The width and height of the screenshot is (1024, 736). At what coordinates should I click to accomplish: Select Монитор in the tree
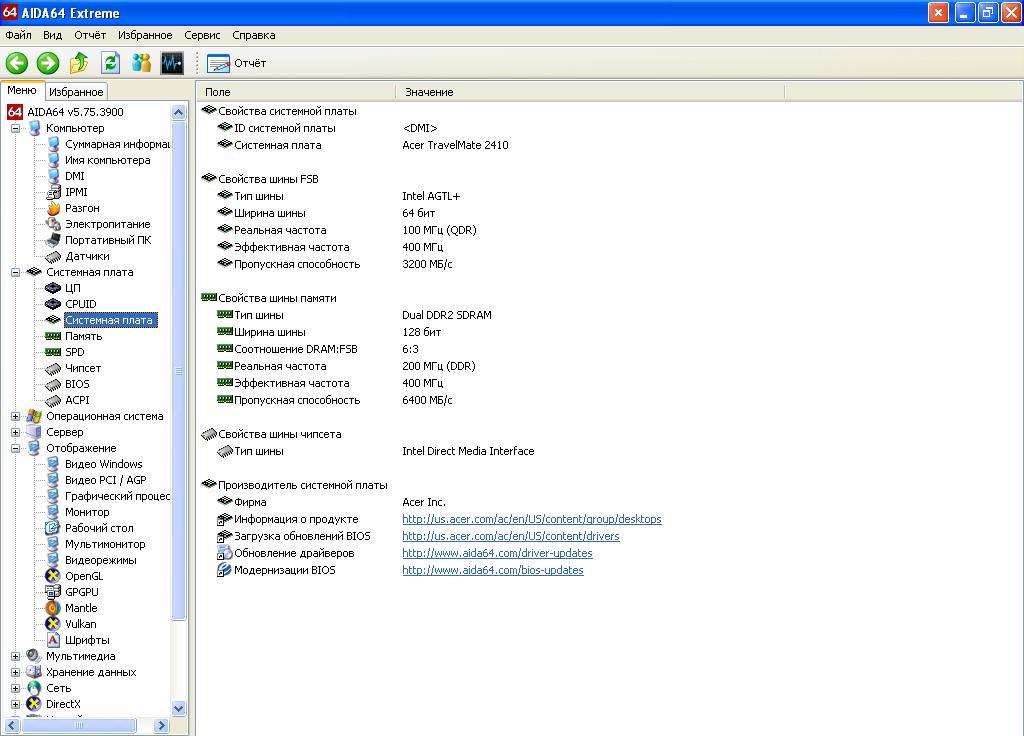click(87, 512)
